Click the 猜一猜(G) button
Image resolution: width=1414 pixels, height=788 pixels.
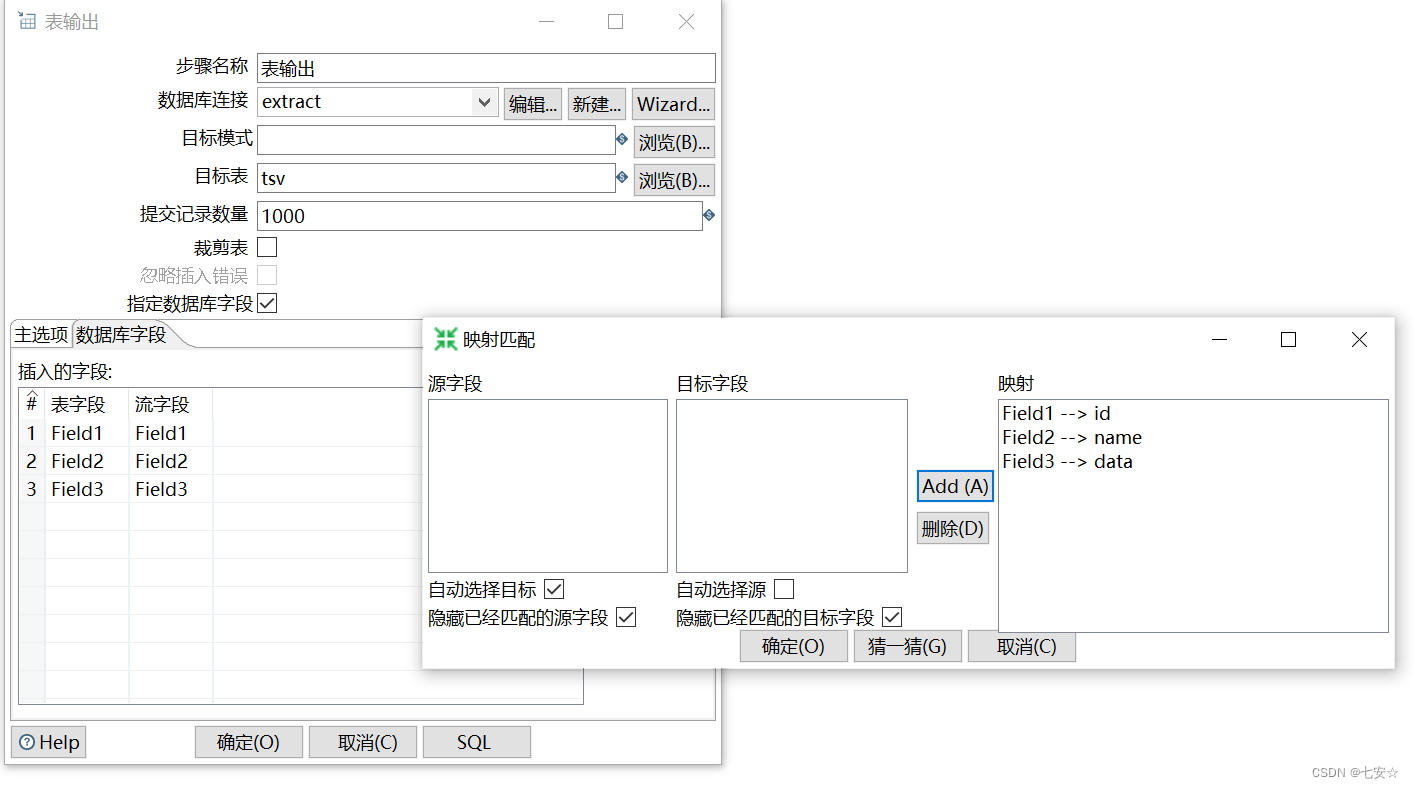[907, 646]
